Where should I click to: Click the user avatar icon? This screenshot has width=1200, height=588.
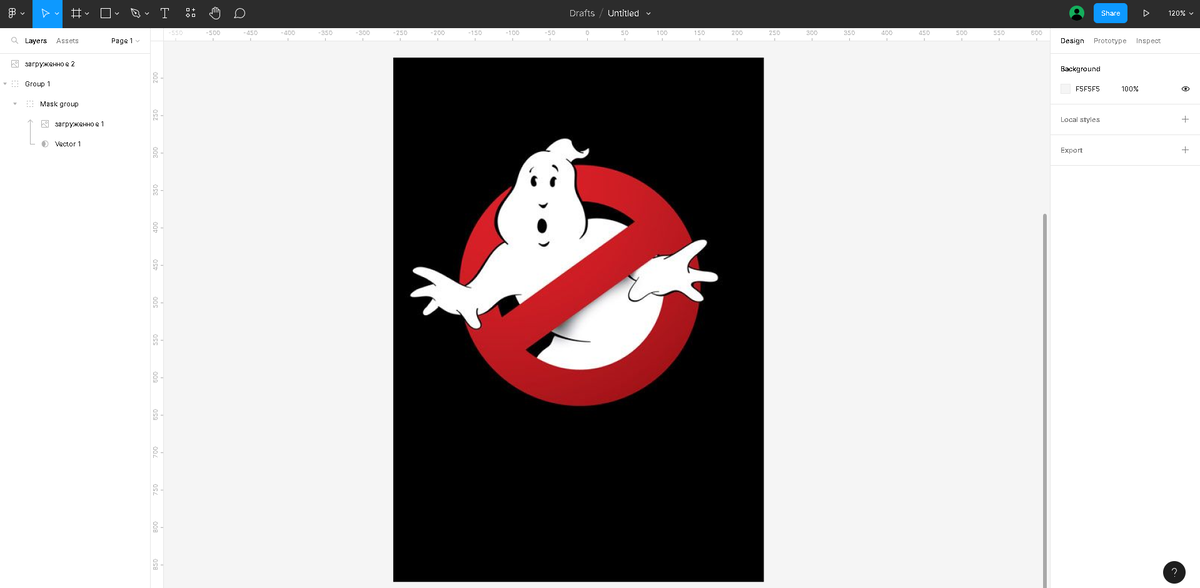coord(1076,13)
